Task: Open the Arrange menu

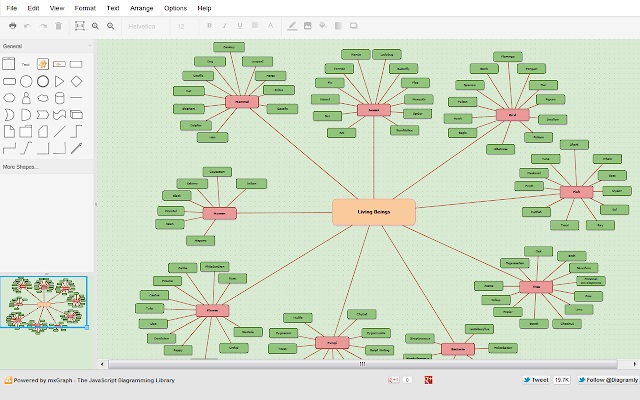Action: click(x=141, y=8)
